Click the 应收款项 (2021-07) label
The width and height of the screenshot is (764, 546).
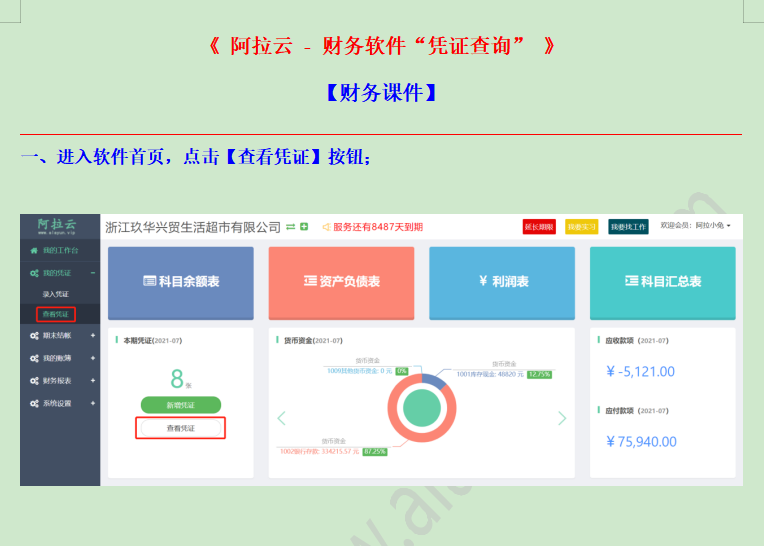click(x=637, y=340)
